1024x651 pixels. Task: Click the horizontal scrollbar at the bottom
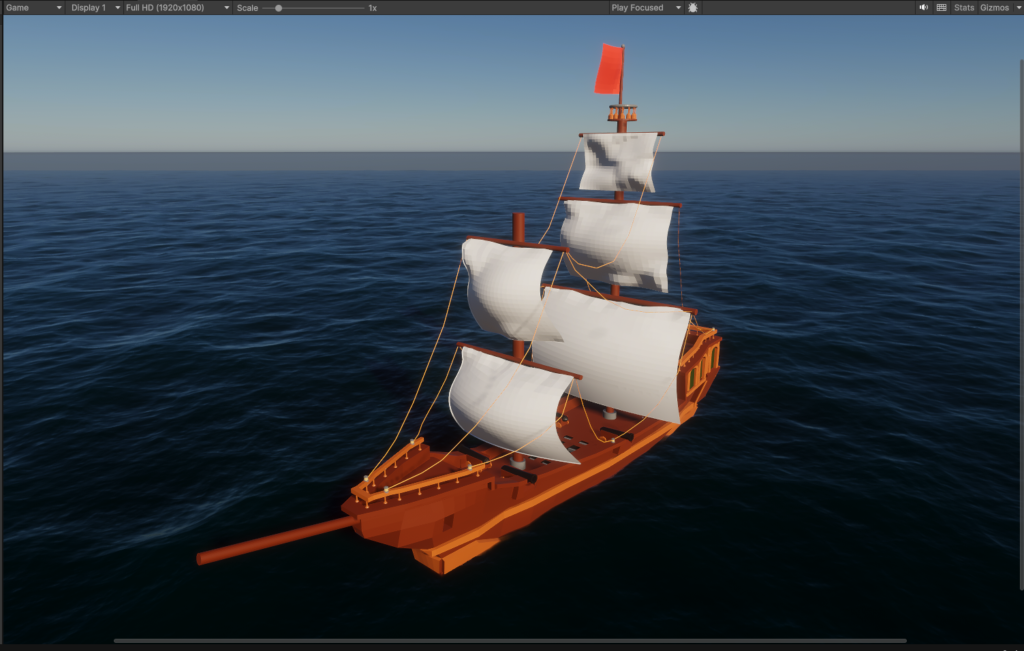510,640
